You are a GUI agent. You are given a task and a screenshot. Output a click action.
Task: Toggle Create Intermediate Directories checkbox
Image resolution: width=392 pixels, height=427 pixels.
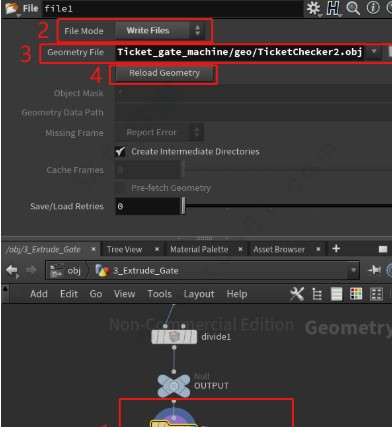120,152
